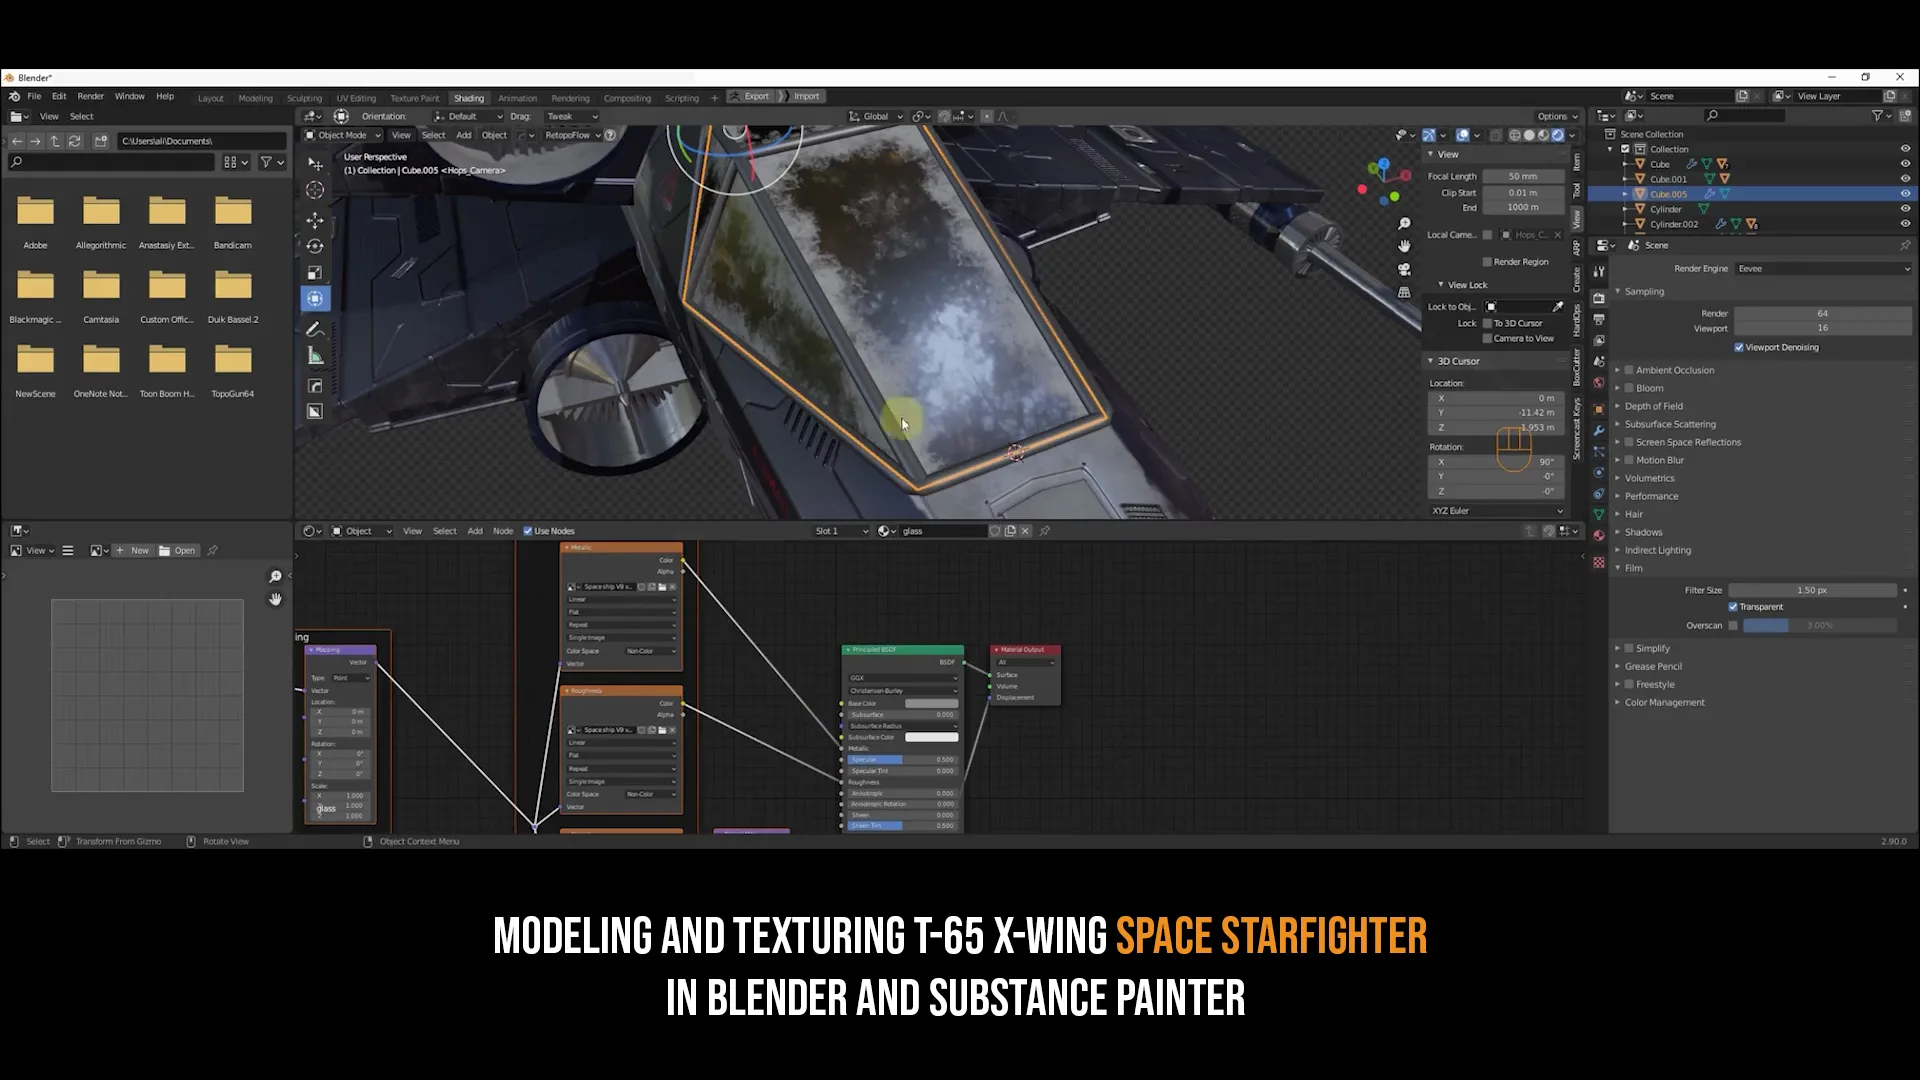Open the Render menu

pos(90,96)
